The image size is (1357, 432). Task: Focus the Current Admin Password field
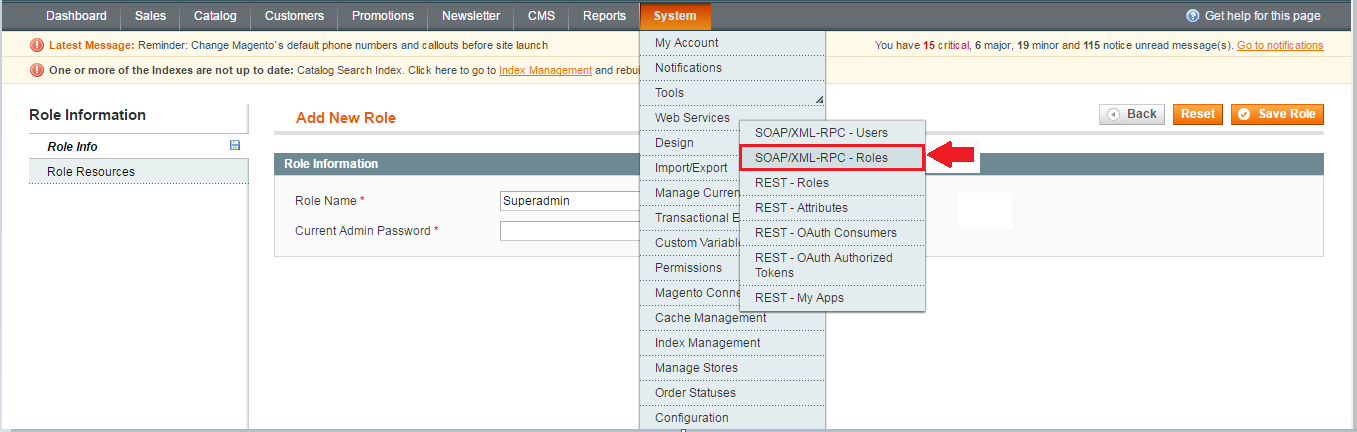569,231
